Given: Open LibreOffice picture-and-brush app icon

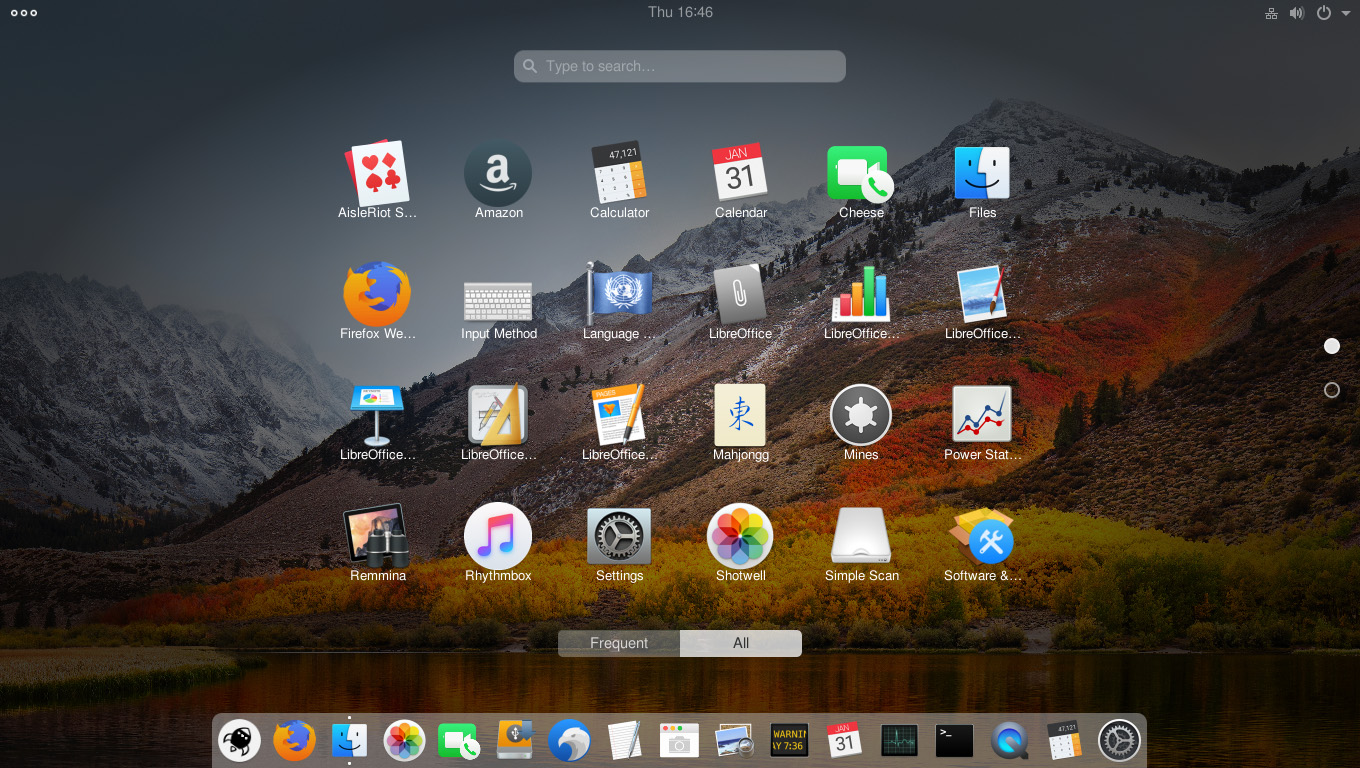Looking at the screenshot, I should (982, 295).
